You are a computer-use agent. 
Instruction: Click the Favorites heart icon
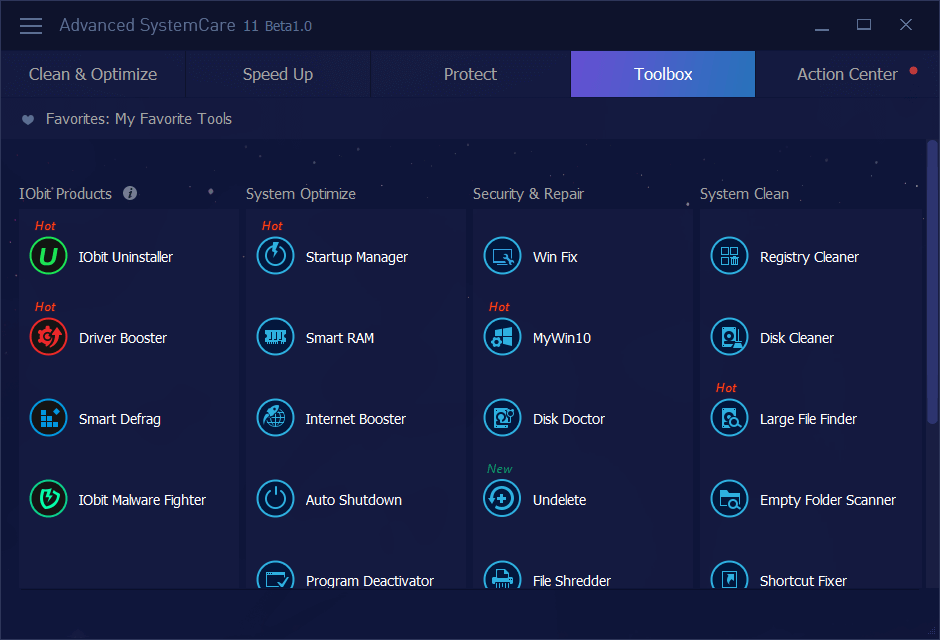coord(28,119)
